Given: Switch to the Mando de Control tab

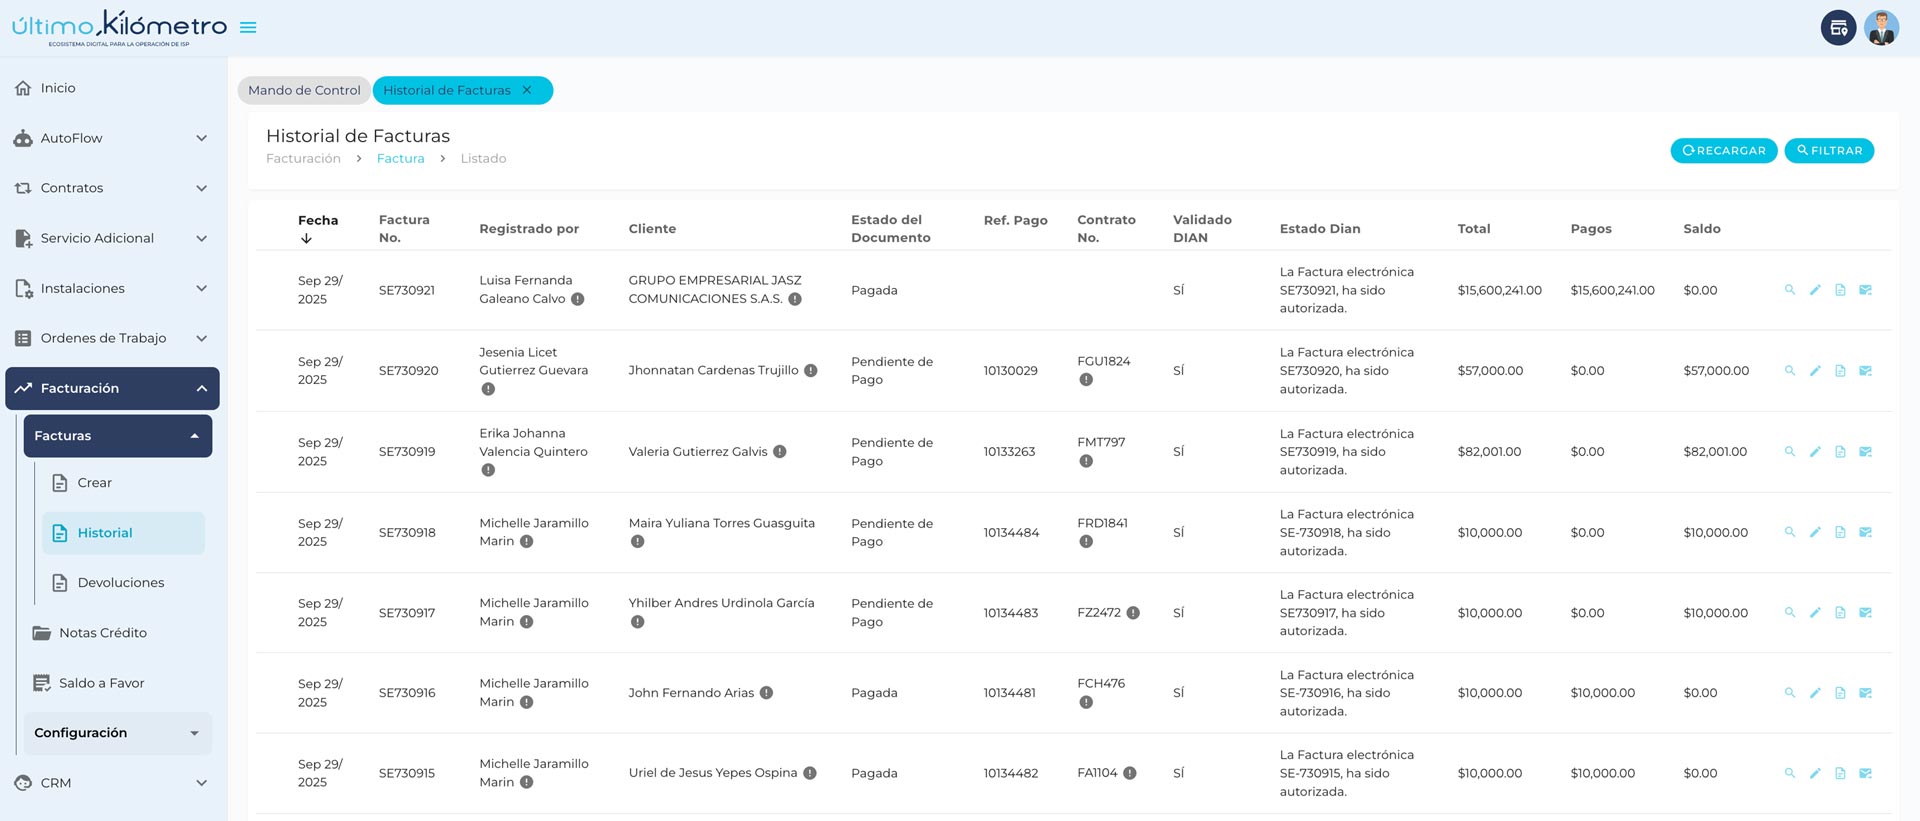Looking at the screenshot, I should click(304, 90).
